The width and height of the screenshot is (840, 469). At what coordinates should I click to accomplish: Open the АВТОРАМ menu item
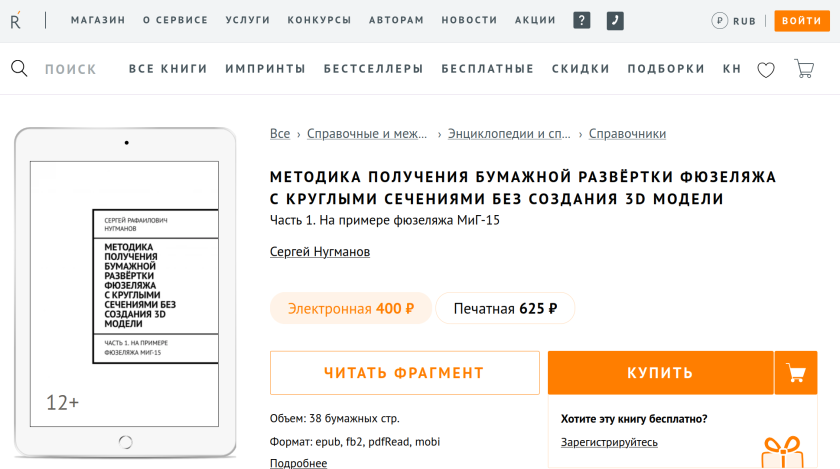pyautogui.click(x=396, y=20)
